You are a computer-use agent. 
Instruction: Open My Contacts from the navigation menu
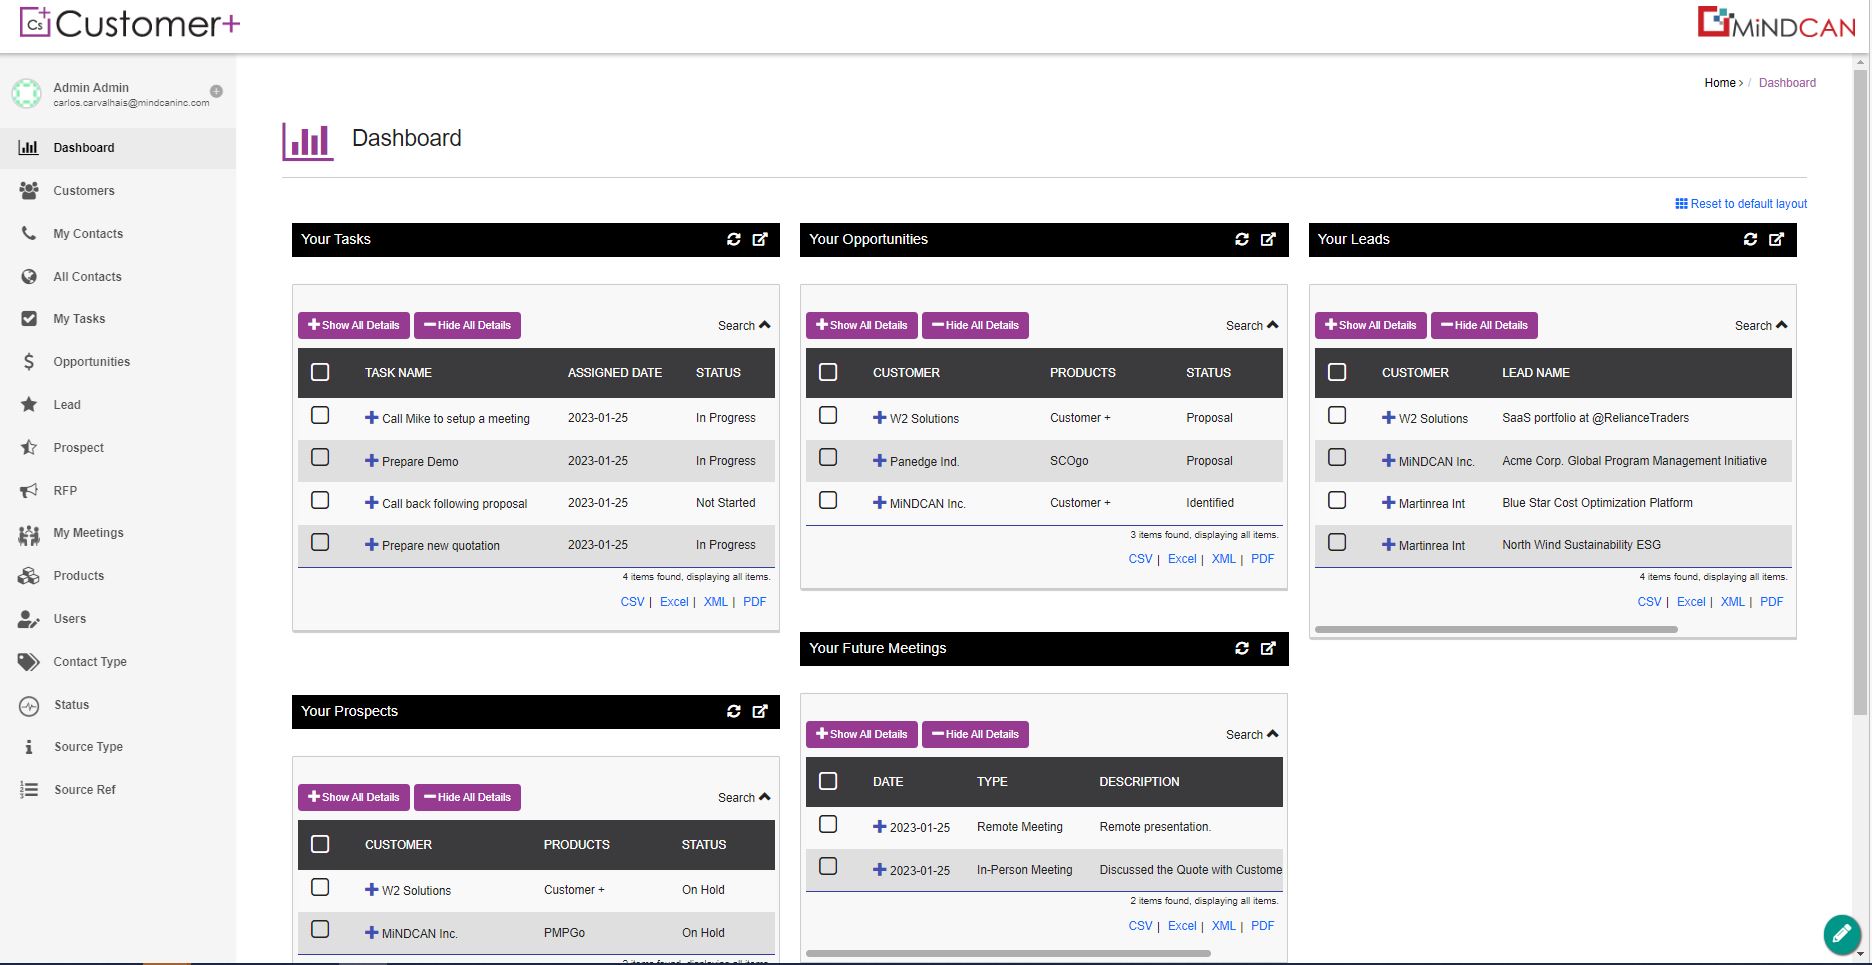pos(86,233)
